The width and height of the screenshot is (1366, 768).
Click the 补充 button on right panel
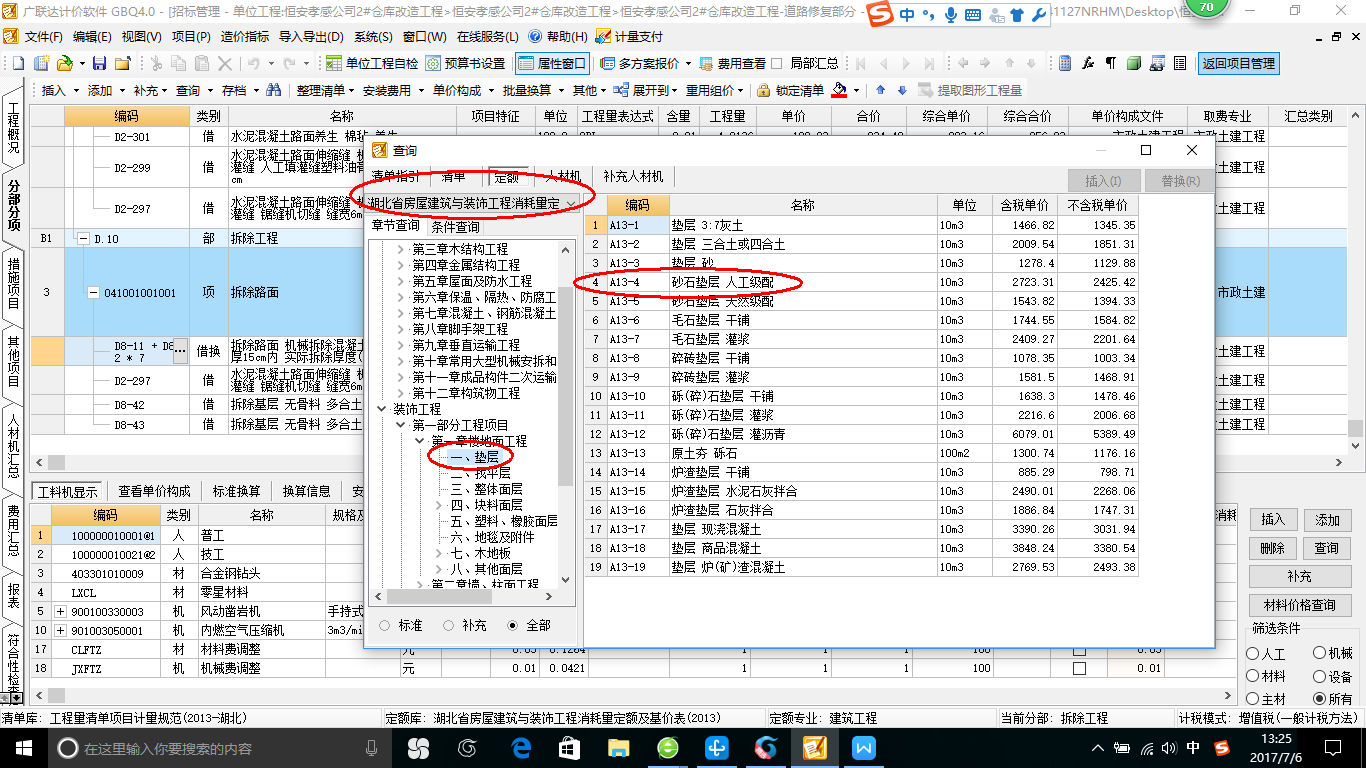click(x=1299, y=577)
